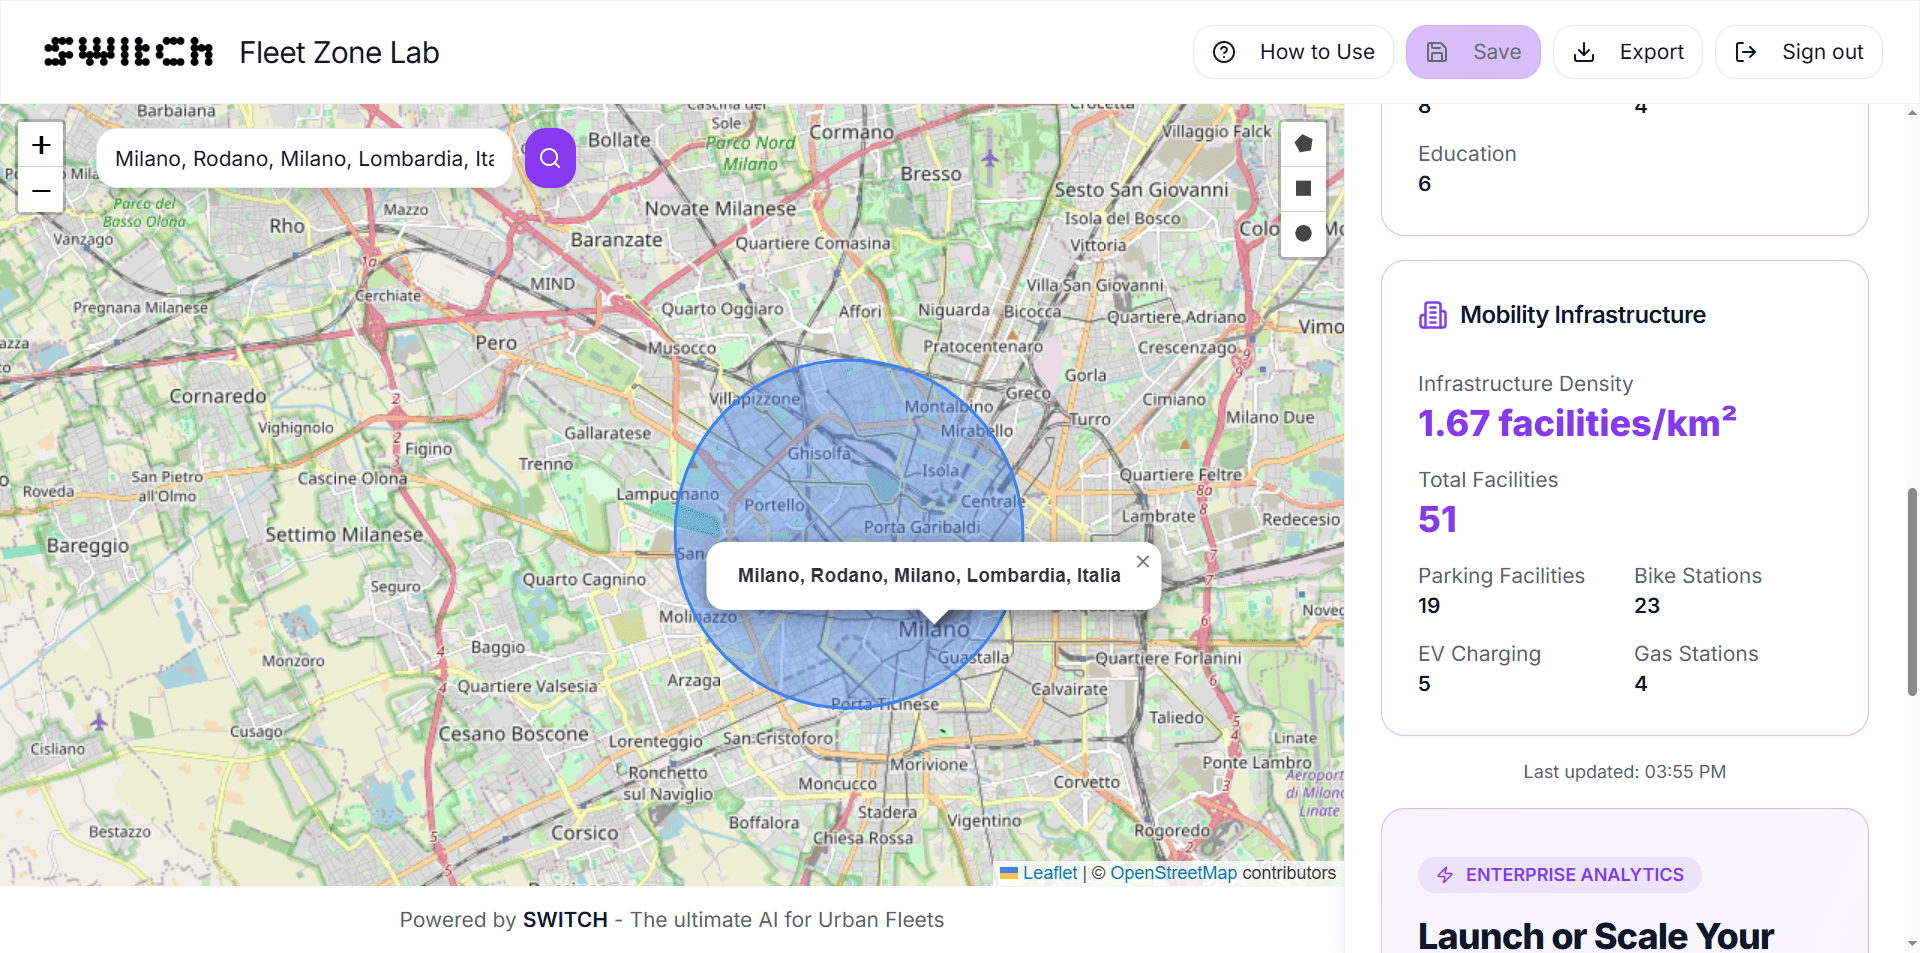Screen dimensions: 1920x953
Task: Click the Fleet Zone Lab title
Action: click(x=339, y=52)
